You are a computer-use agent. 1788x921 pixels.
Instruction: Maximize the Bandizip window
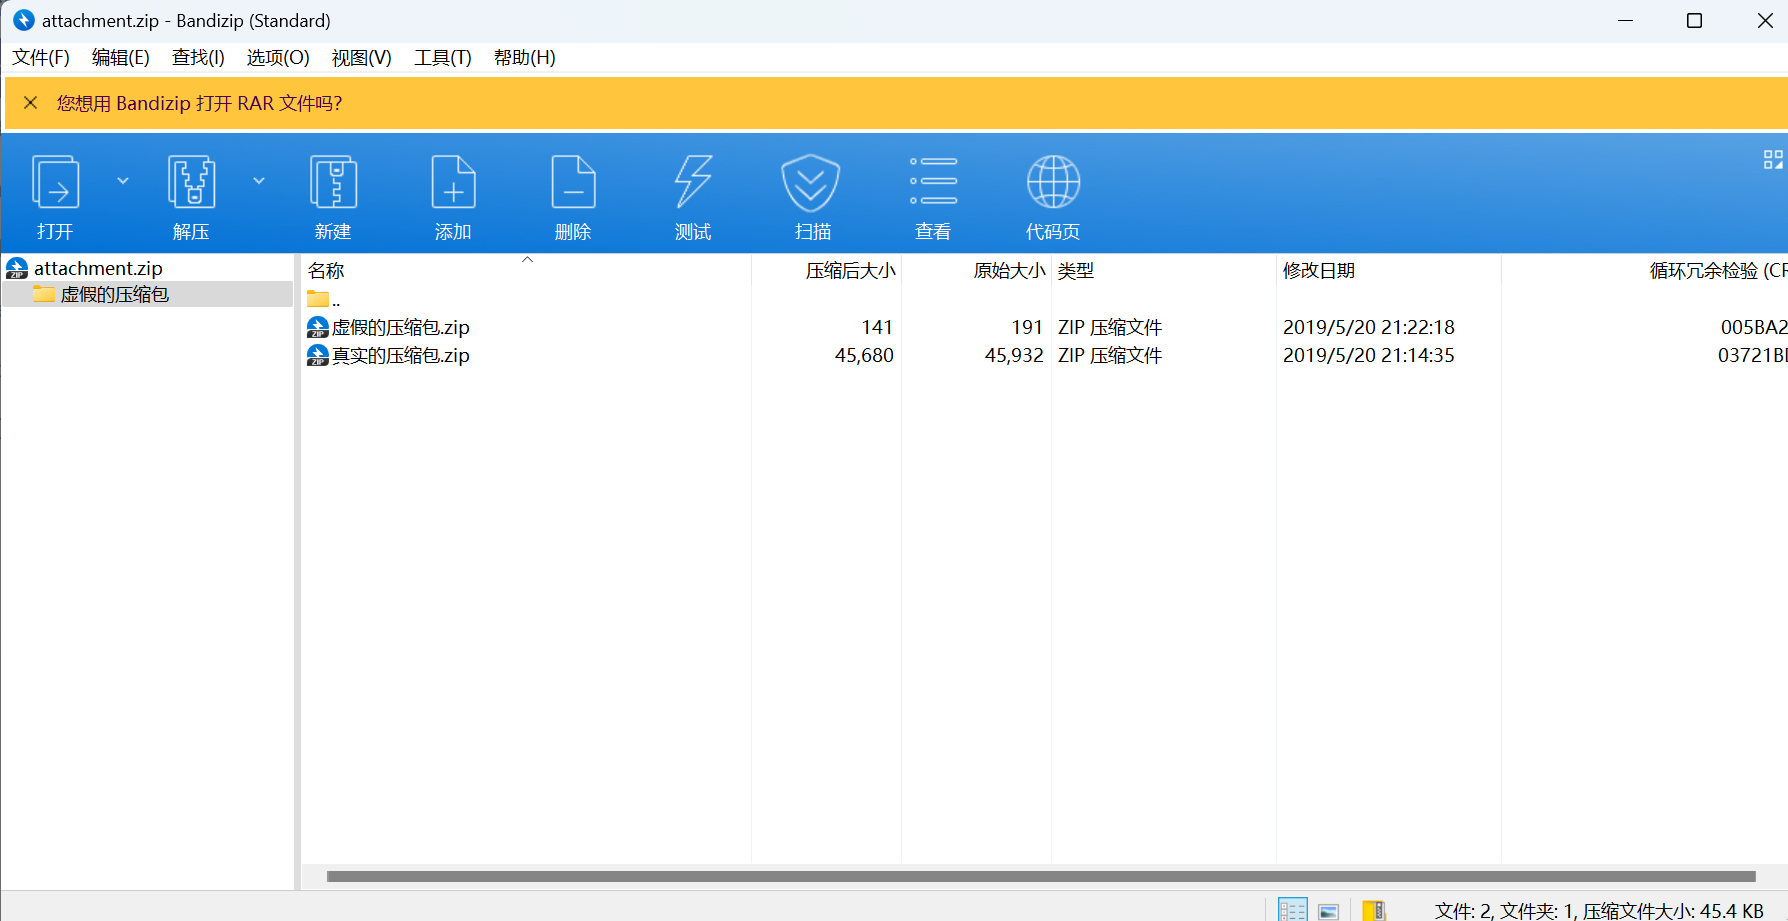pyautogui.click(x=1694, y=20)
